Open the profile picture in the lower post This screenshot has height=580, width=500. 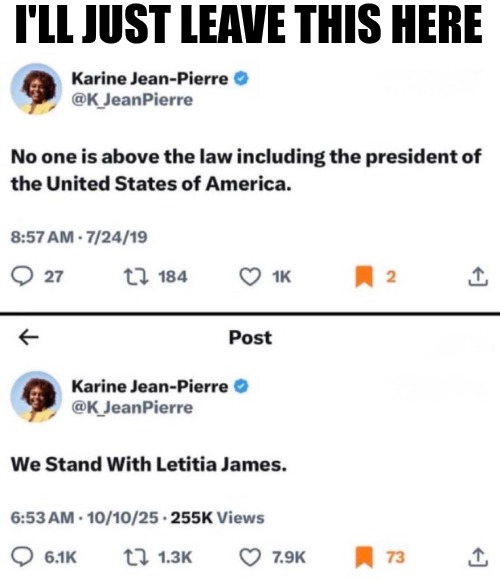tap(36, 397)
